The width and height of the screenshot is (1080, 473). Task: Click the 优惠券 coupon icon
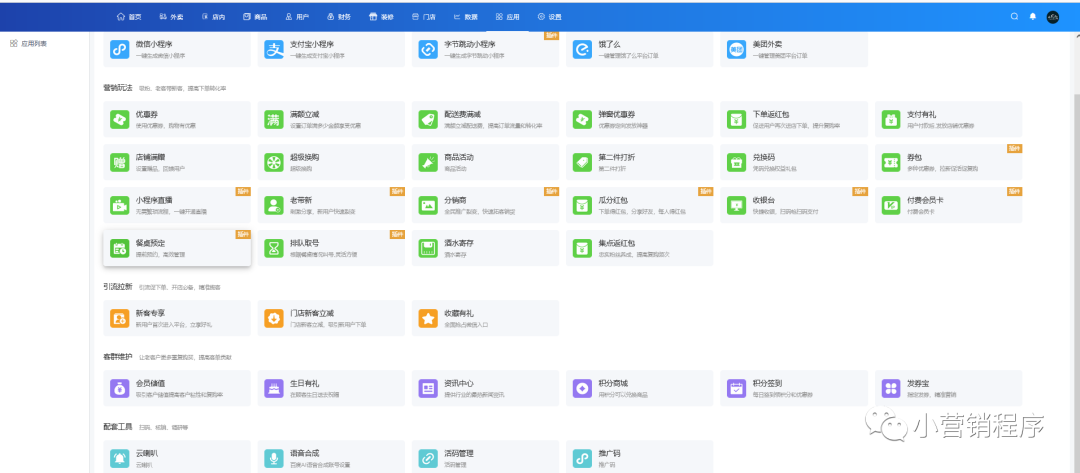(x=120, y=119)
